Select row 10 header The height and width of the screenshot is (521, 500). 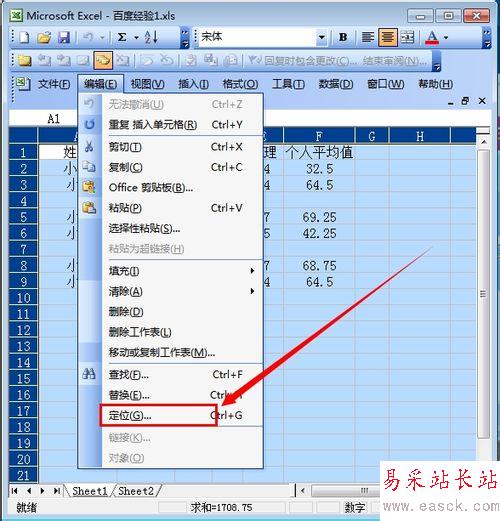click(x=23, y=298)
